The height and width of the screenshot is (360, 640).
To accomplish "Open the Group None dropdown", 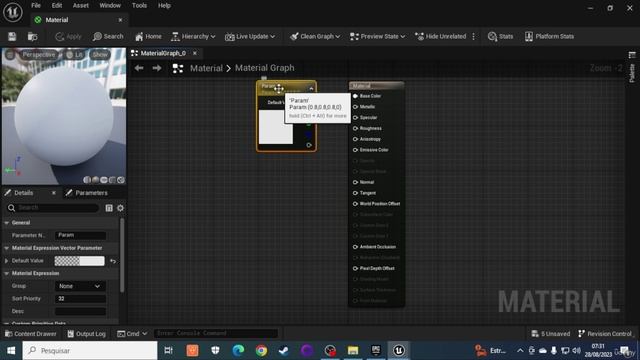I will point(80,286).
